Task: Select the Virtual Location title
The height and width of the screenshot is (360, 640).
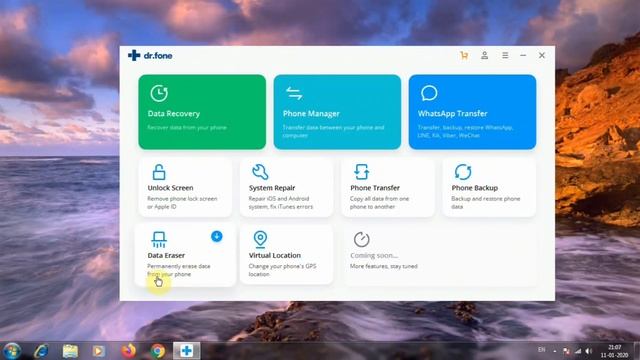Action: [x=275, y=255]
